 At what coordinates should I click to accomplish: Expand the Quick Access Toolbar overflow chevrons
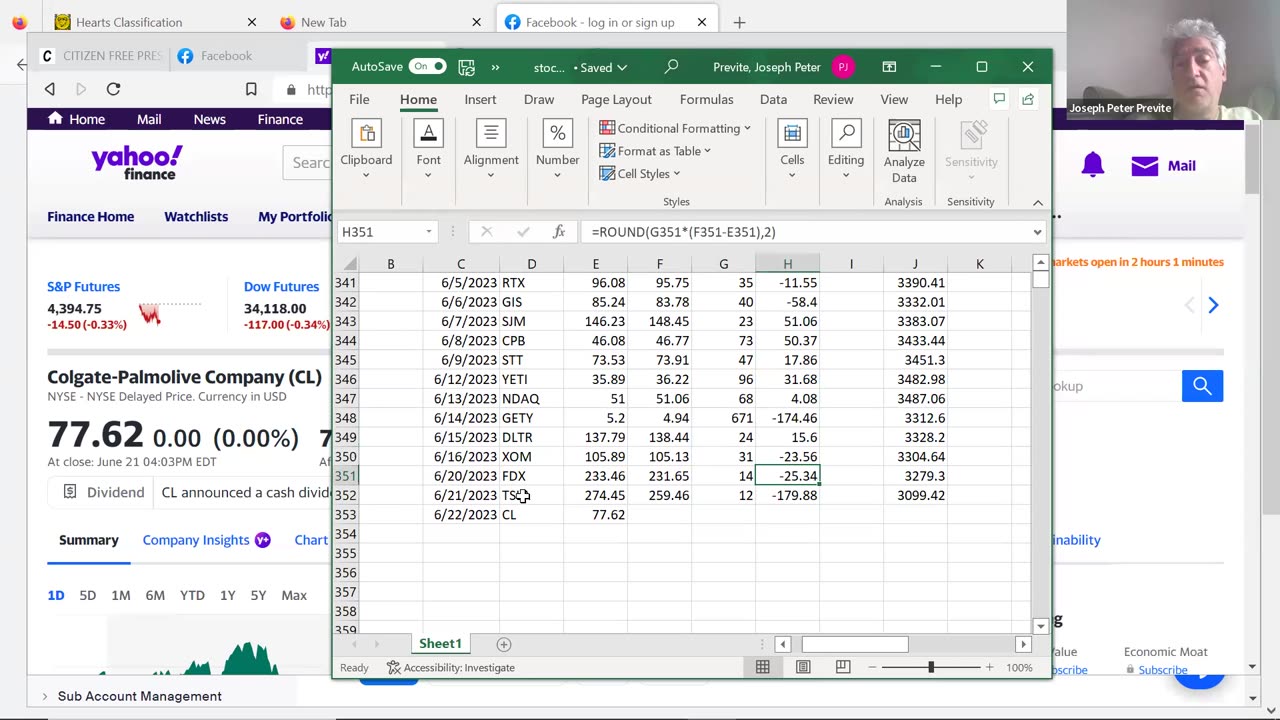pos(495,67)
